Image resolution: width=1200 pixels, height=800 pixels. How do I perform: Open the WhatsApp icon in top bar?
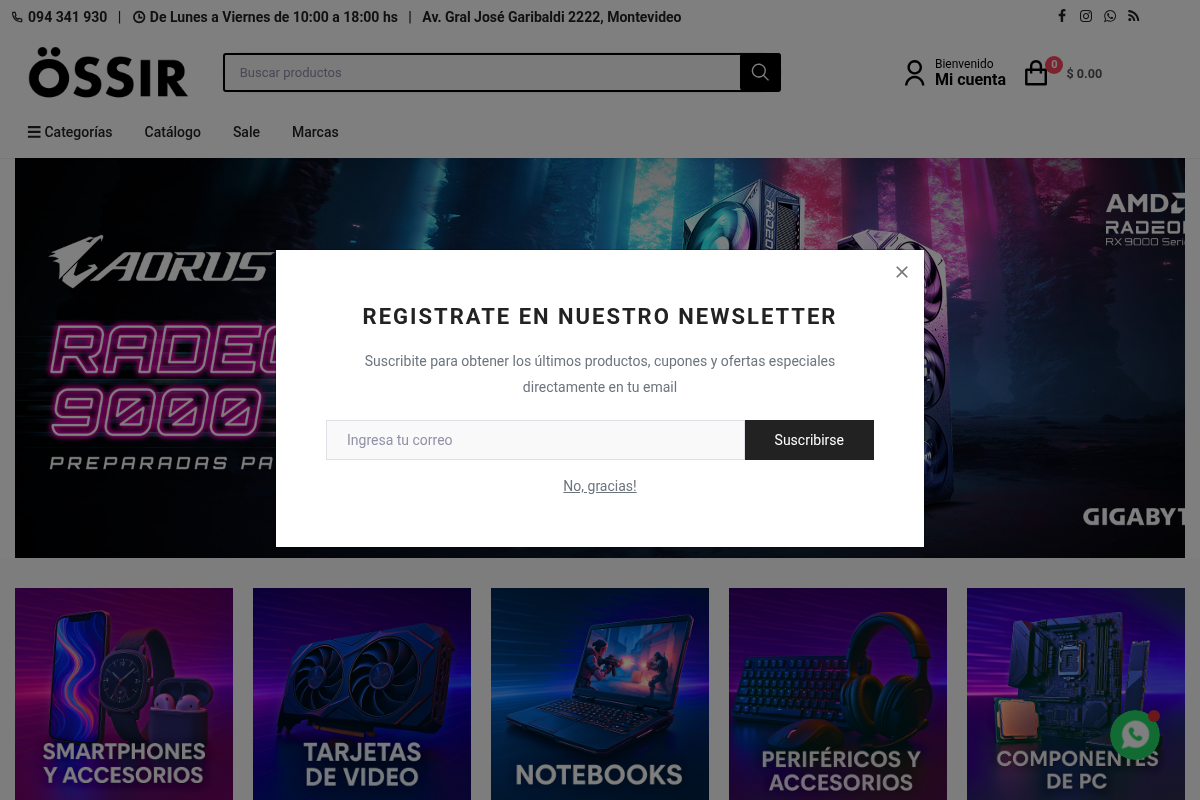click(x=1110, y=16)
